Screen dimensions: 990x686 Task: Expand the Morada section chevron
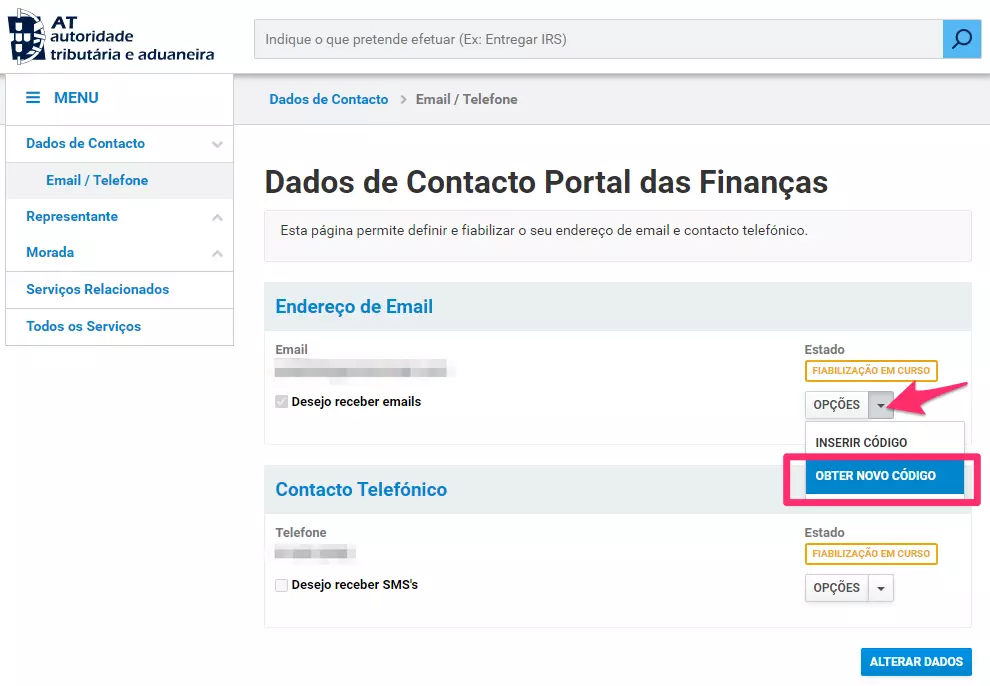pyautogui.click(x=217, y=253)
